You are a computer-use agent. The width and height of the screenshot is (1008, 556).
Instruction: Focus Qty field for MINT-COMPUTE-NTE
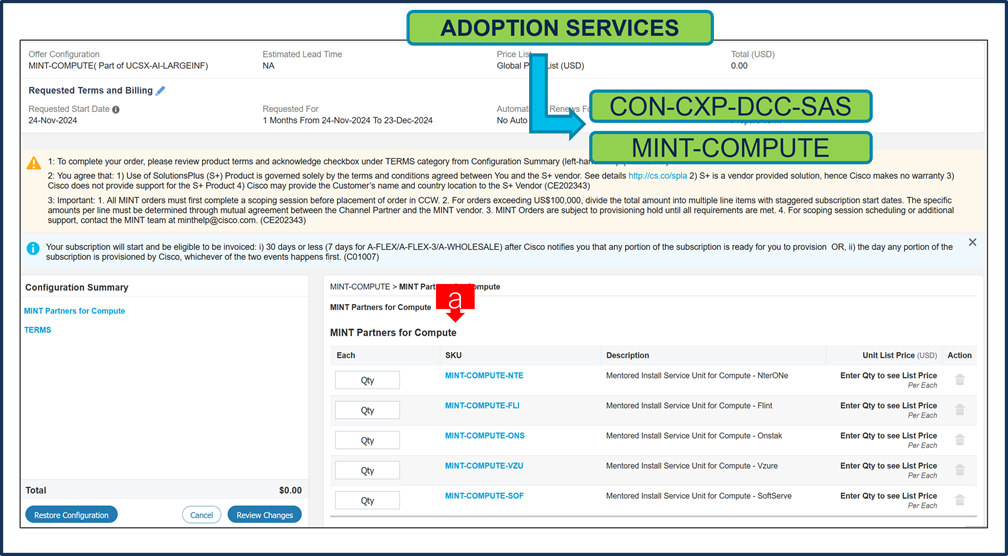[367, 380]
